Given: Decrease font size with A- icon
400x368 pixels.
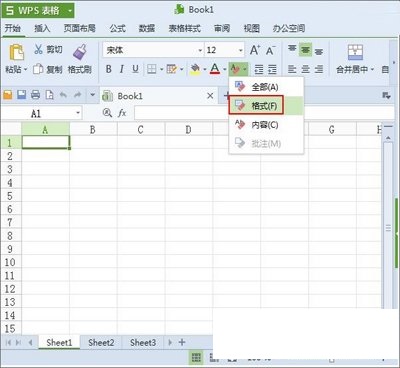Looking at the screenshot, I should click(x=270, y=50).
